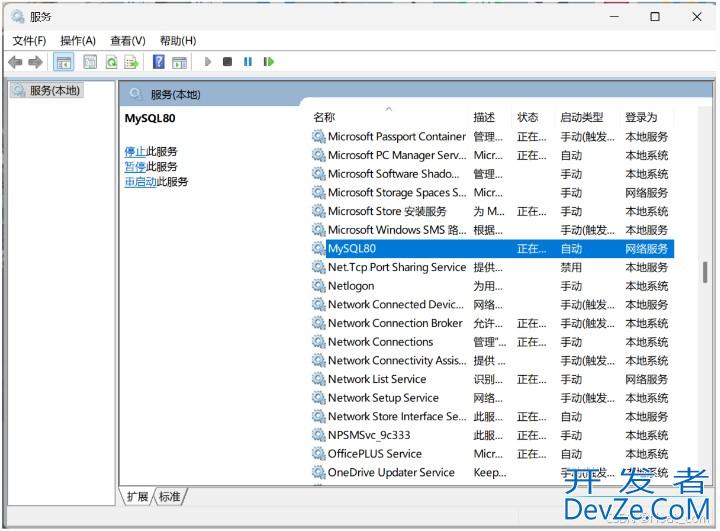Image resolution: width=720 pixels, height=531 pixels.
Task: Click the Properties toolbar icon
Action: click(x=90, y=62)
